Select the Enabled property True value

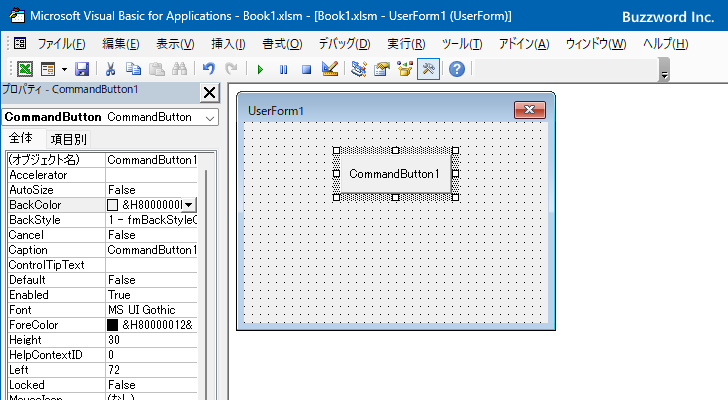click(151, 295)
